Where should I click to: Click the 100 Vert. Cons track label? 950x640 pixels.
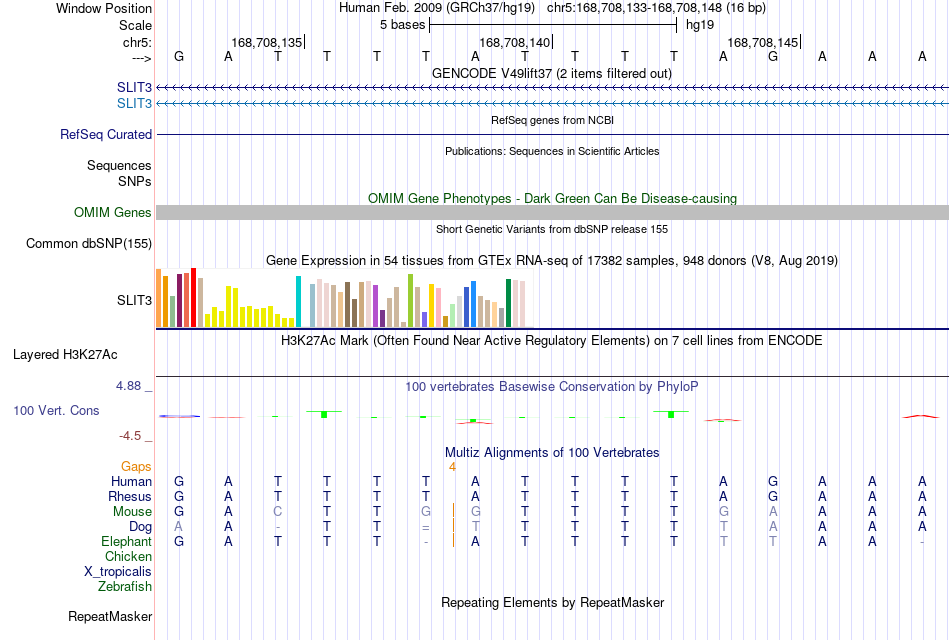(56, 411)
